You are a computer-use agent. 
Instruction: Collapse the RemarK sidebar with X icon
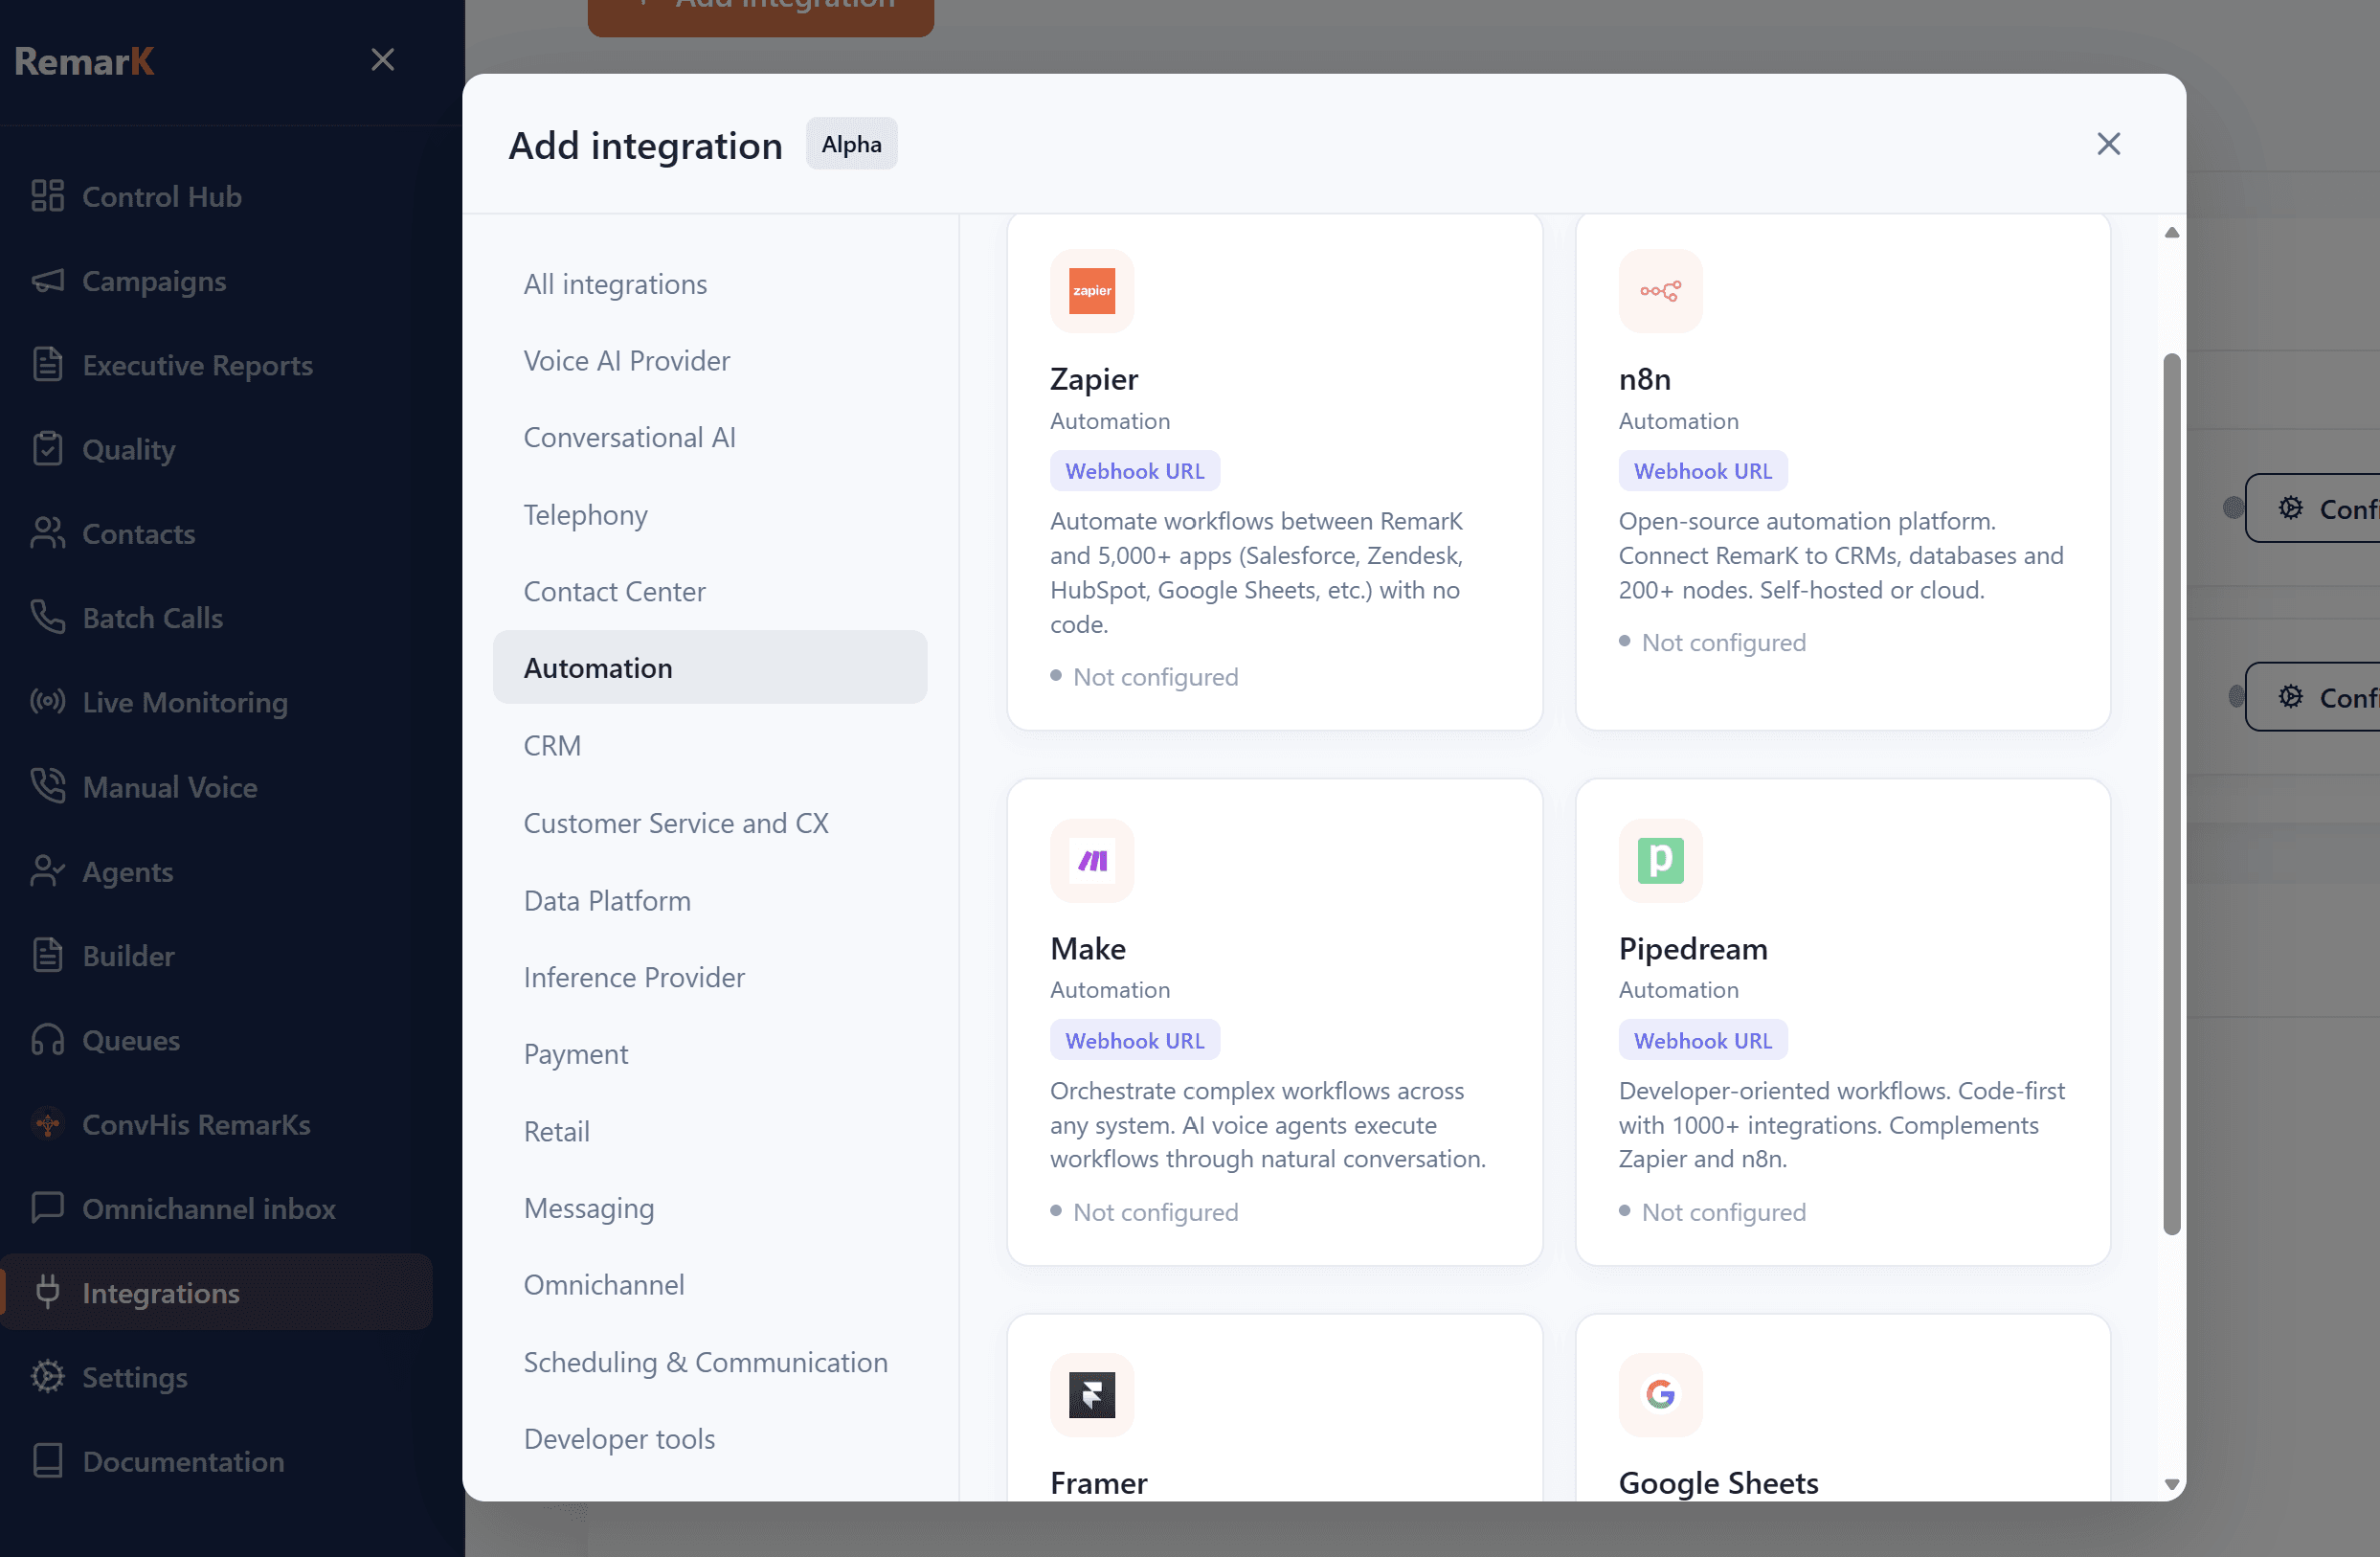point(382,60)
